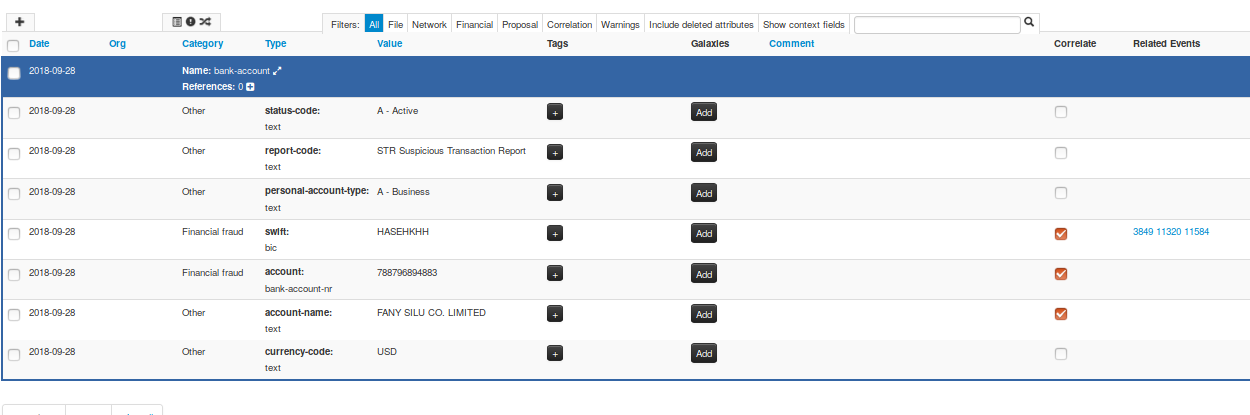Image resolution: width=1250 pixels, height=415 pixels.
Task: Click the search magnifier icon
Action: point(1028,22)
